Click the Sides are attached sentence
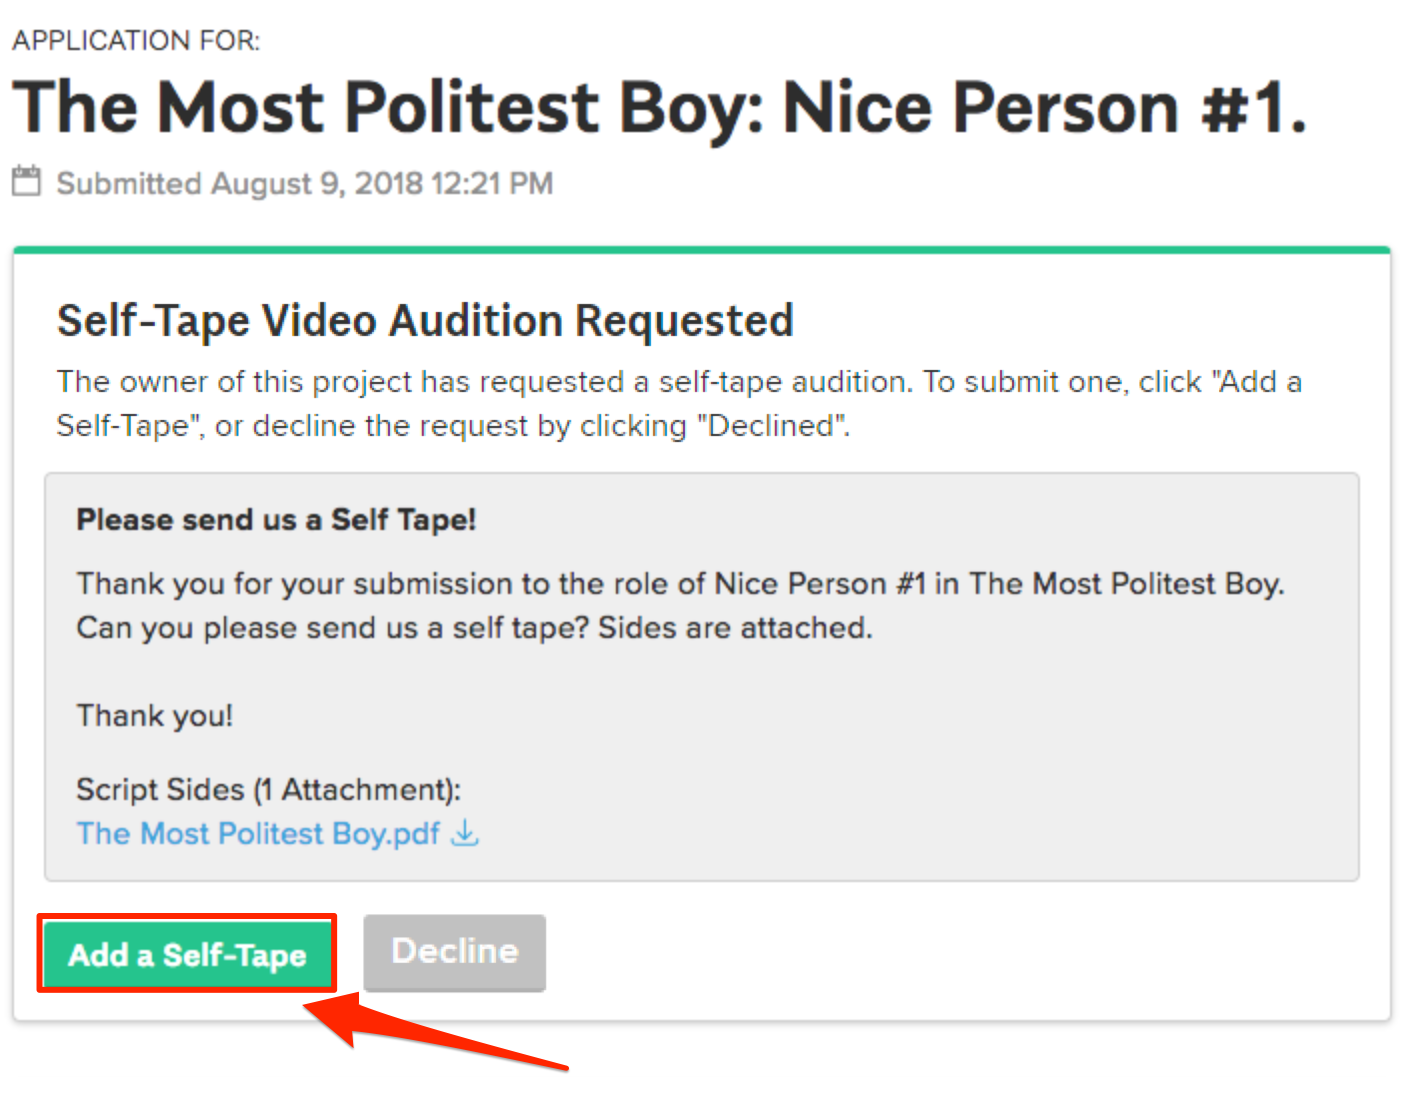1418x1118 pixels. (x=735, y=628)
